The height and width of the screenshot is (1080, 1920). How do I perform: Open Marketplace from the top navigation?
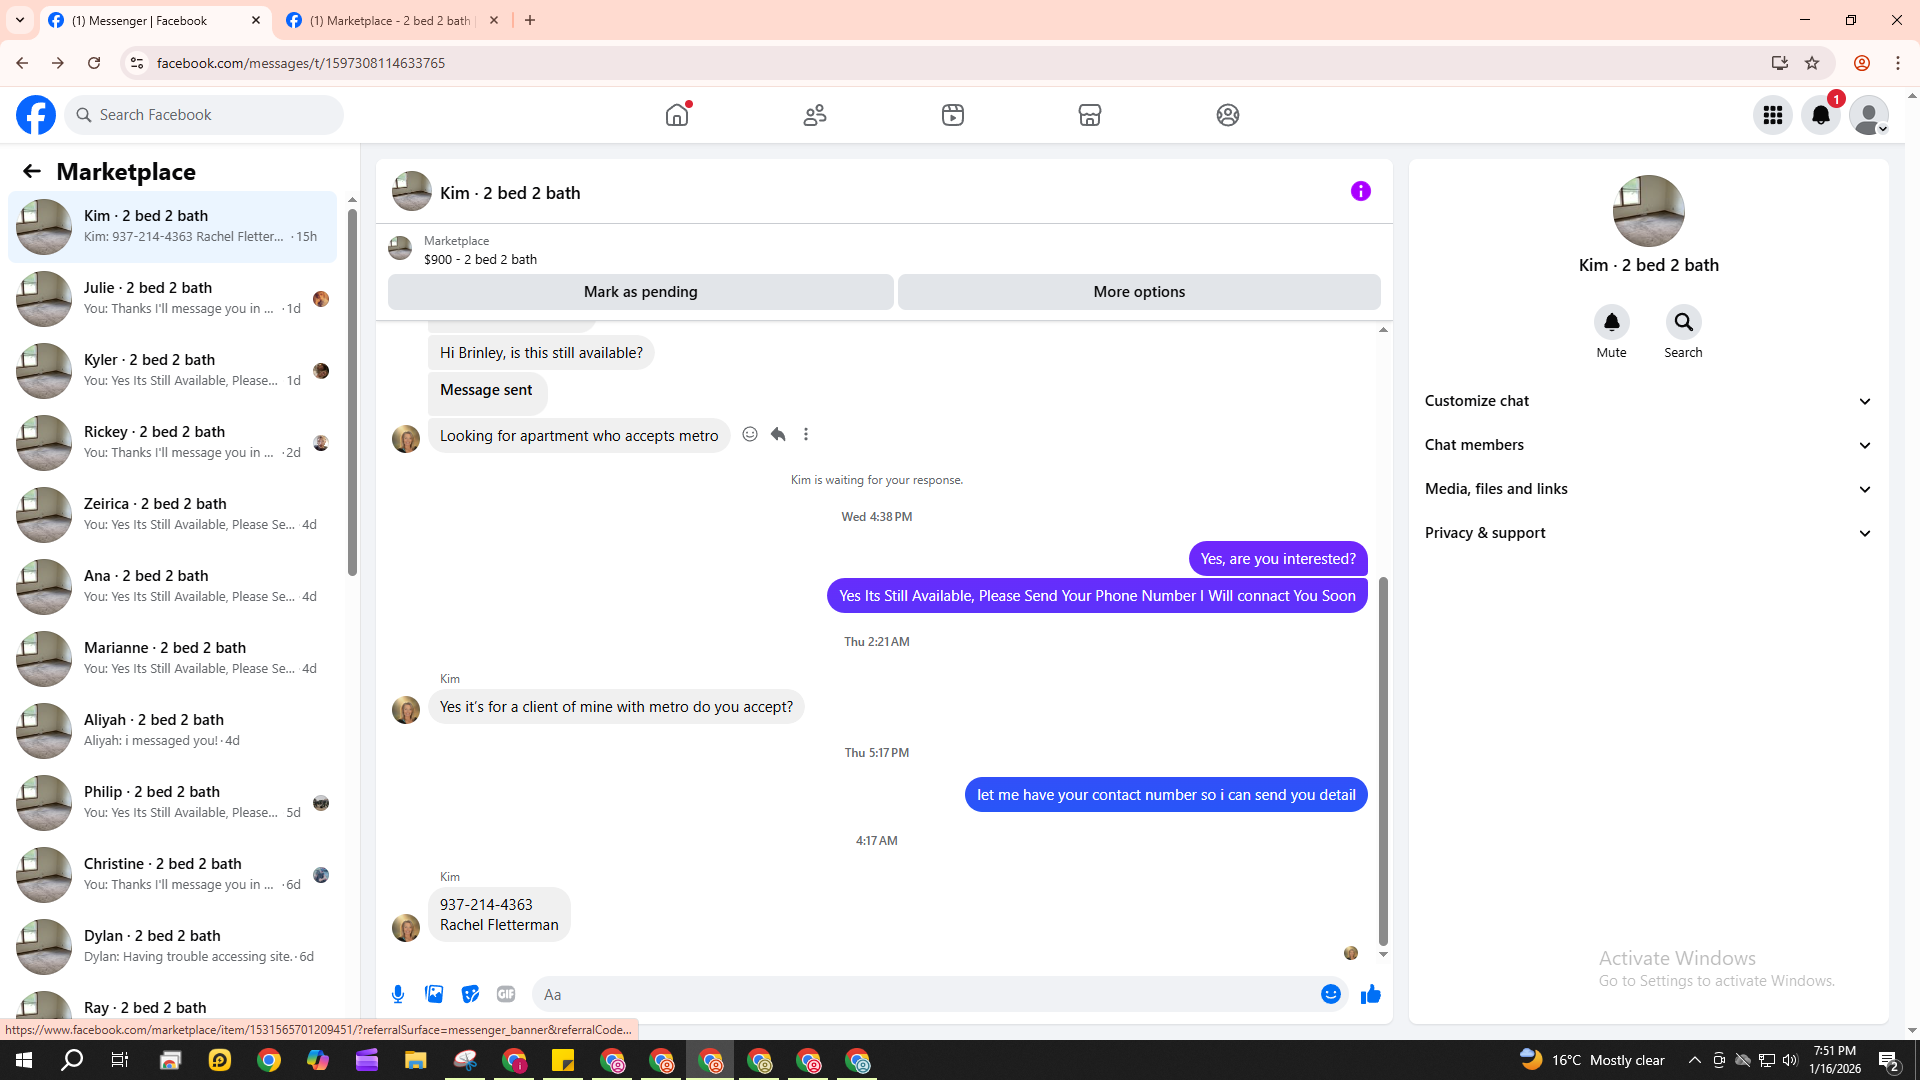1090,115
